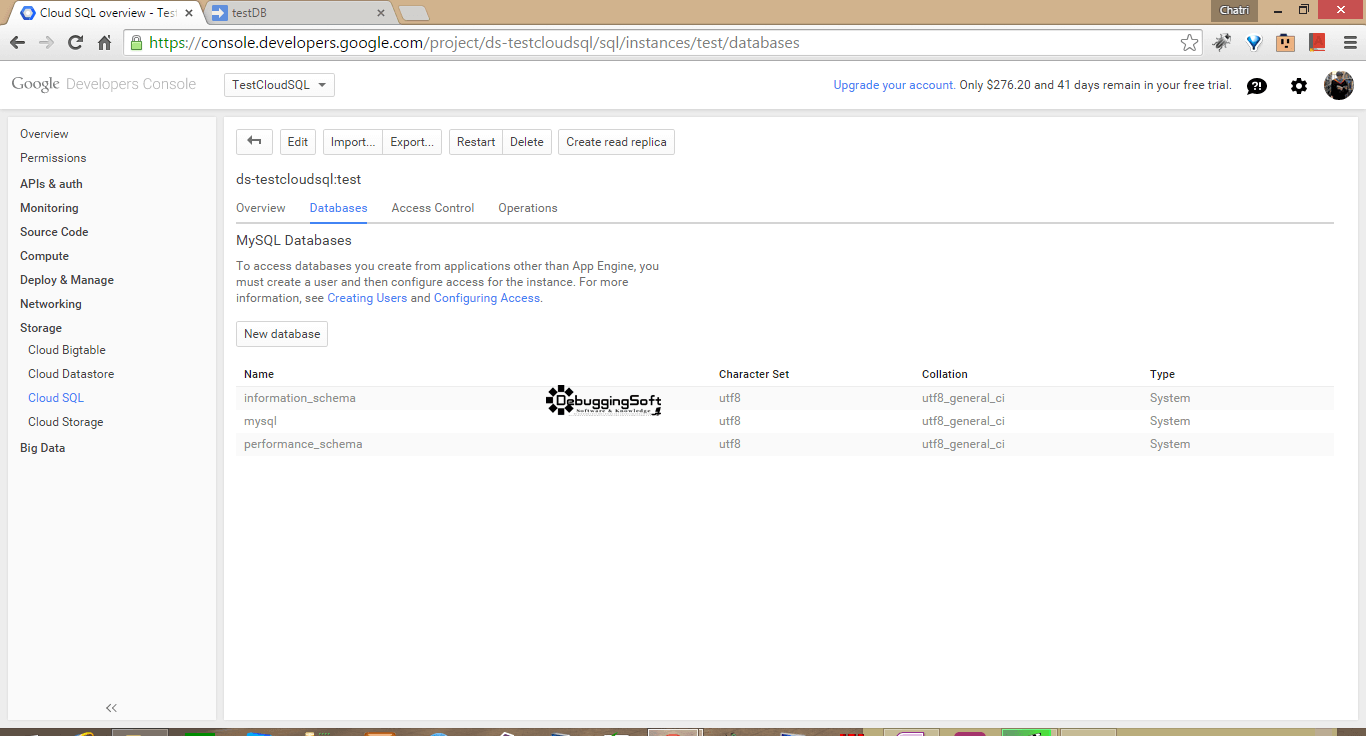Bookmark this page with the star icon
The height and width of the screenshot is (736, 1366).
[x=1189, y=43]
